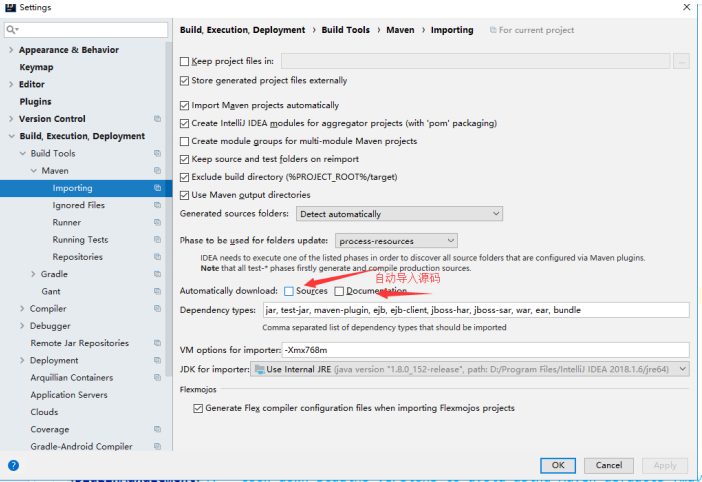Expand the Editor tree node

click(11, 84)
